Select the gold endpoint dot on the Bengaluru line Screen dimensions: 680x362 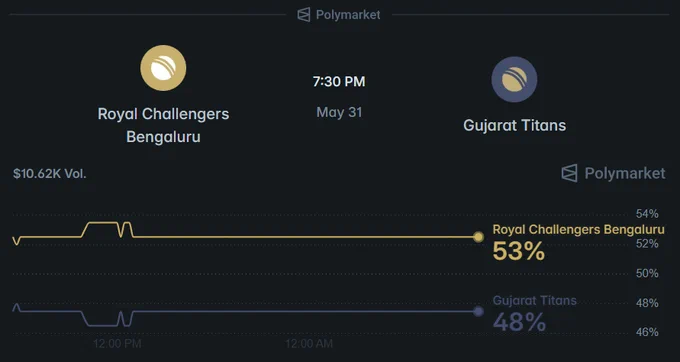[x=478, y=237]
